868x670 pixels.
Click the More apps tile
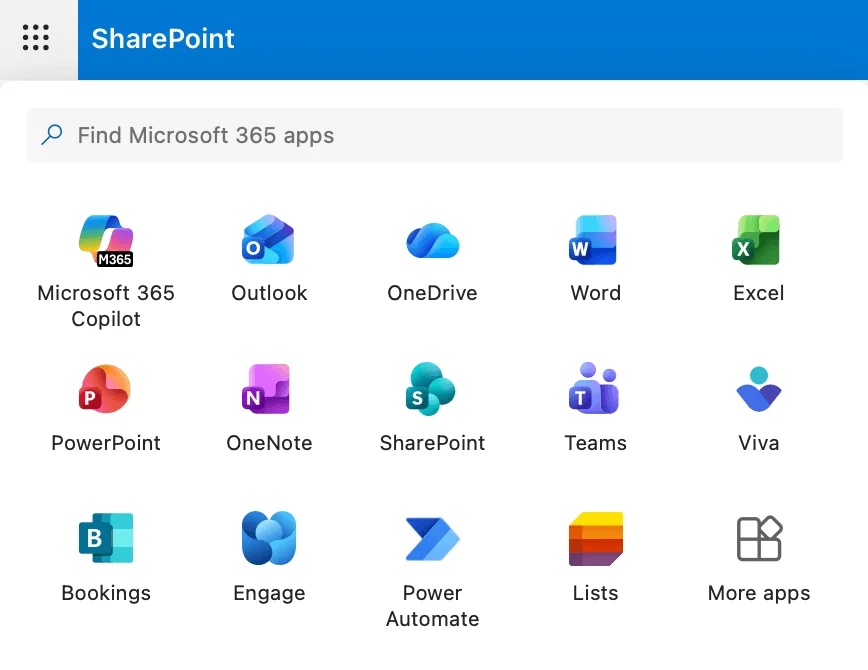click(758, 558)
